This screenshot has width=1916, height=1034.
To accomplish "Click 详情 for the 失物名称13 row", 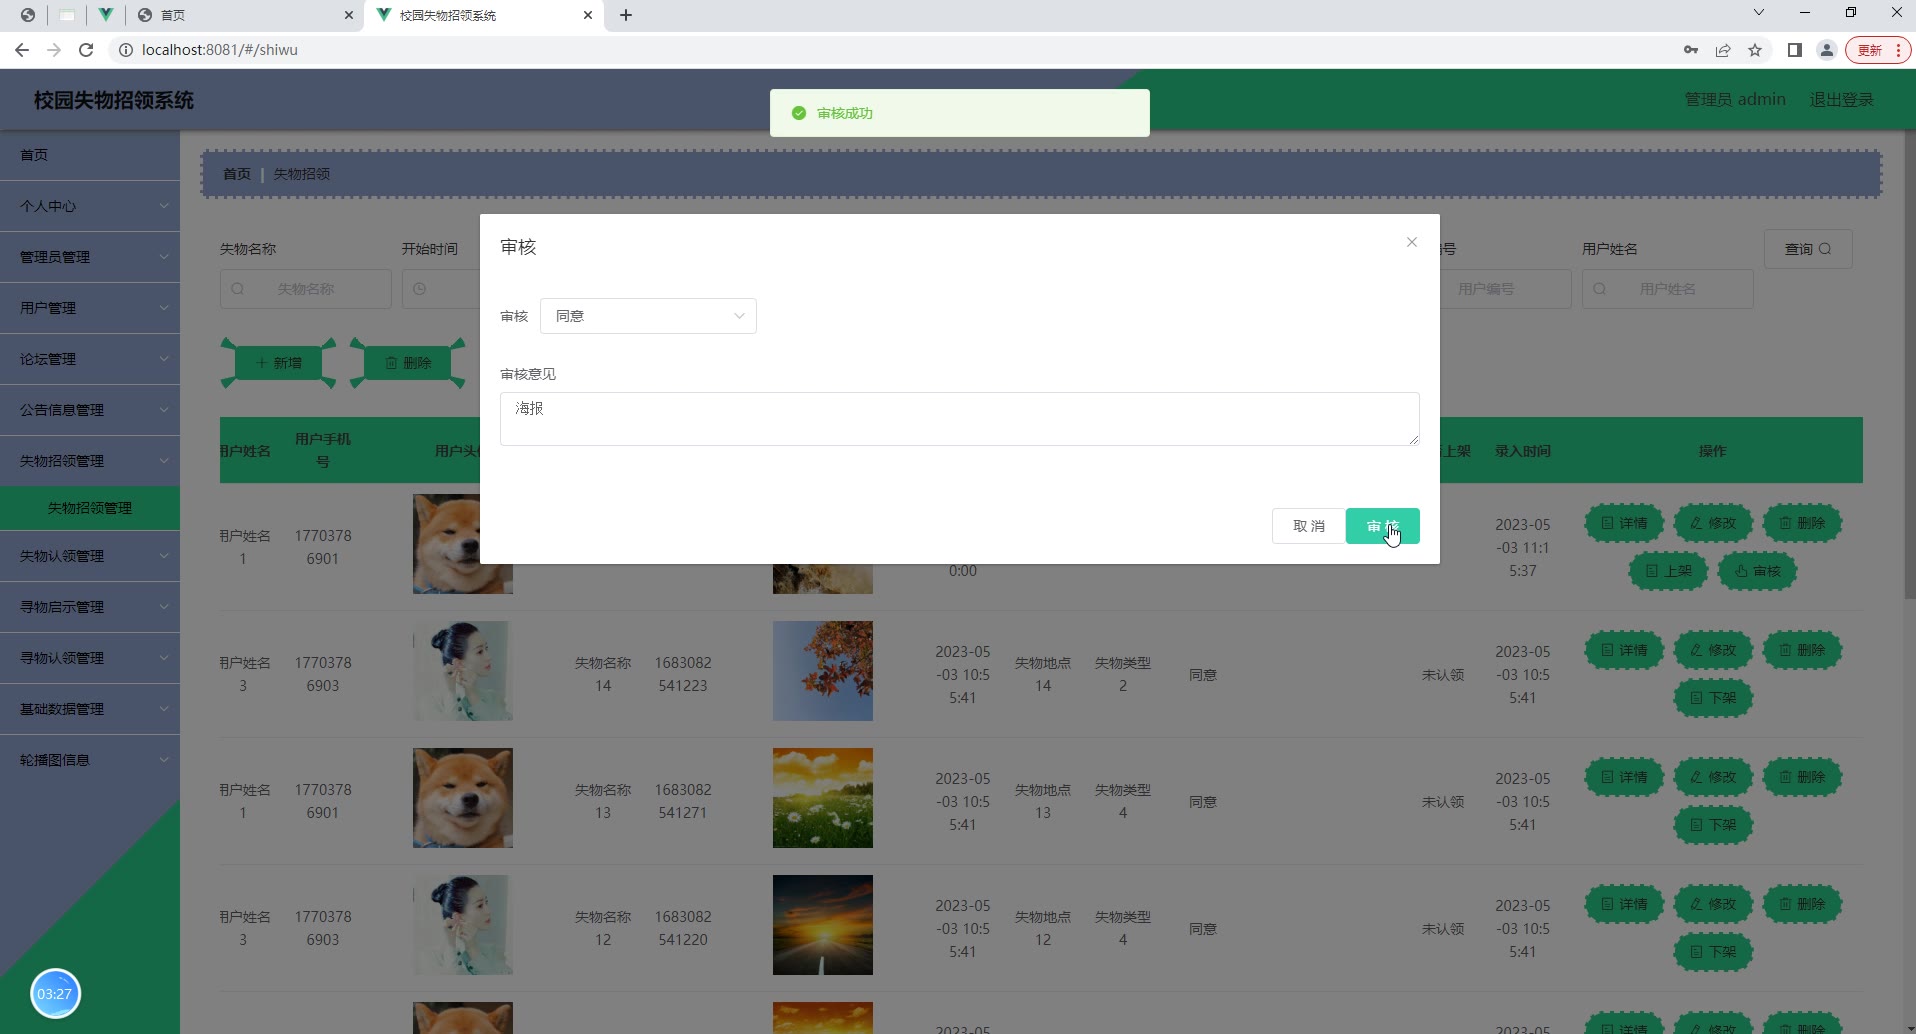I will point(1624,777).
